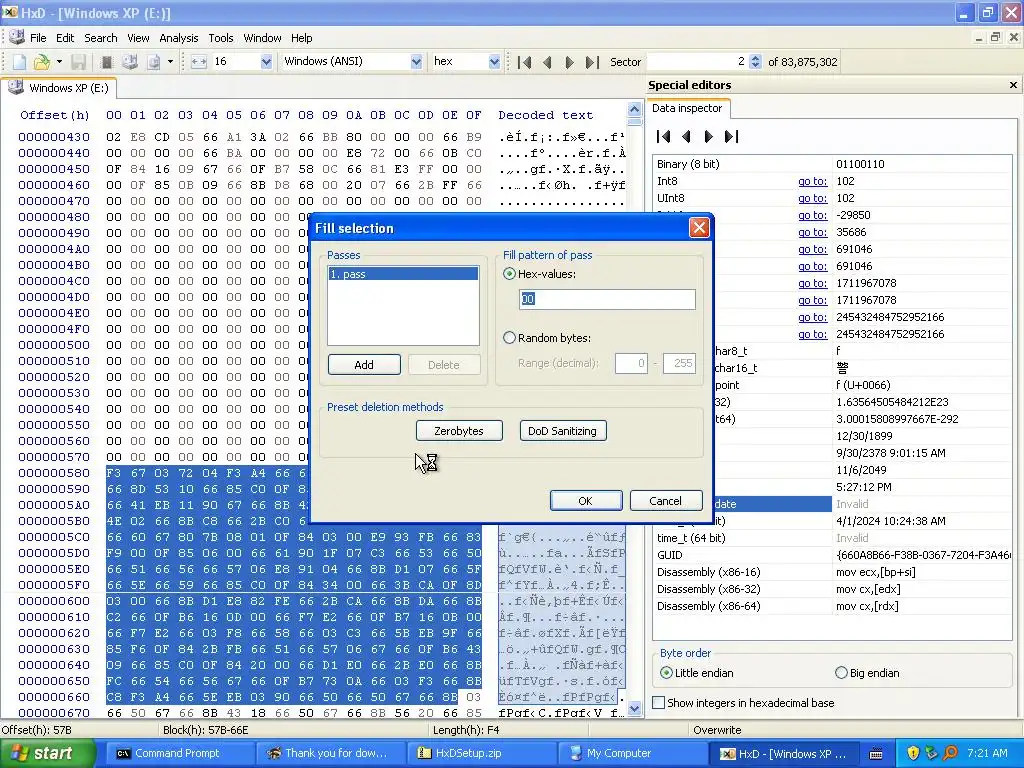
Task: Open the File menu
Action: (38, 38)
